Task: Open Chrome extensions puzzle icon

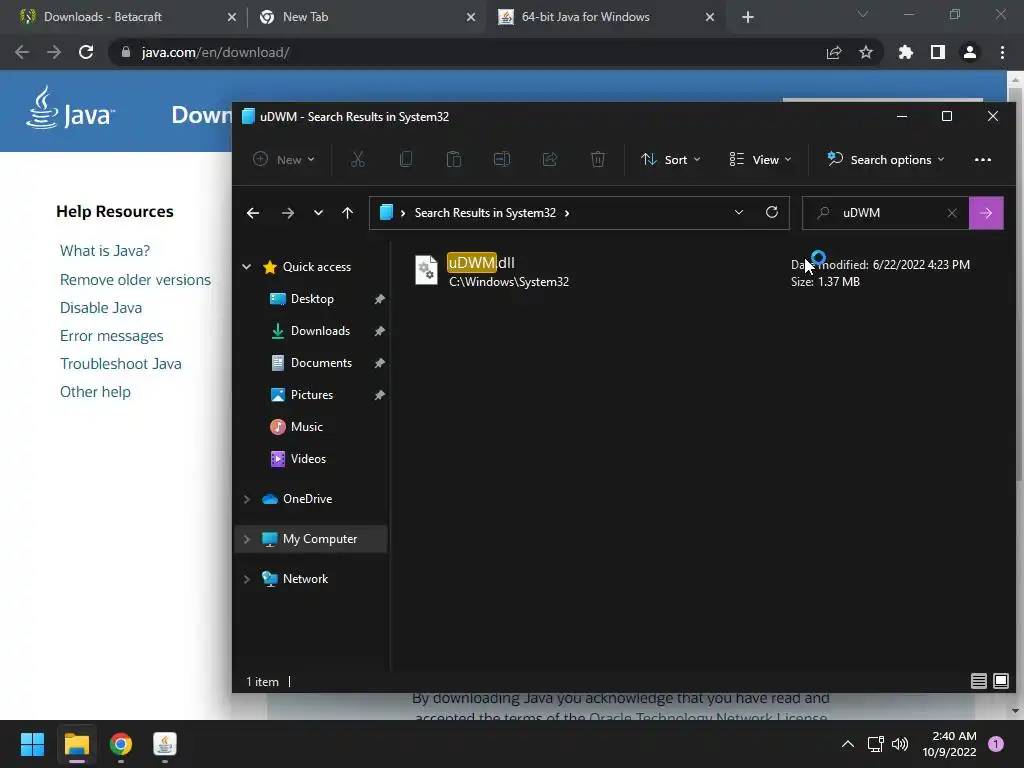Action: [905, 52]
